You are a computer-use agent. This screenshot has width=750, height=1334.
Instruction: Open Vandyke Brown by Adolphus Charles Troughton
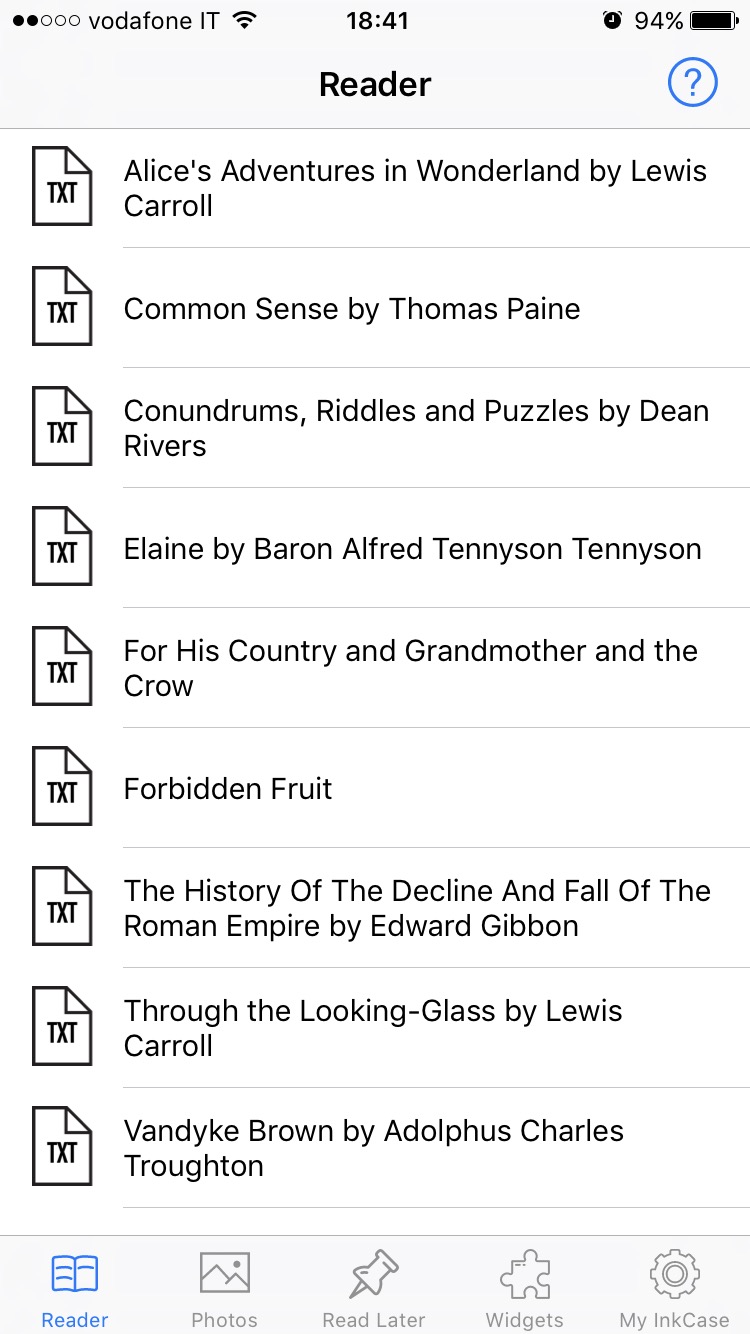point(373,1148)
